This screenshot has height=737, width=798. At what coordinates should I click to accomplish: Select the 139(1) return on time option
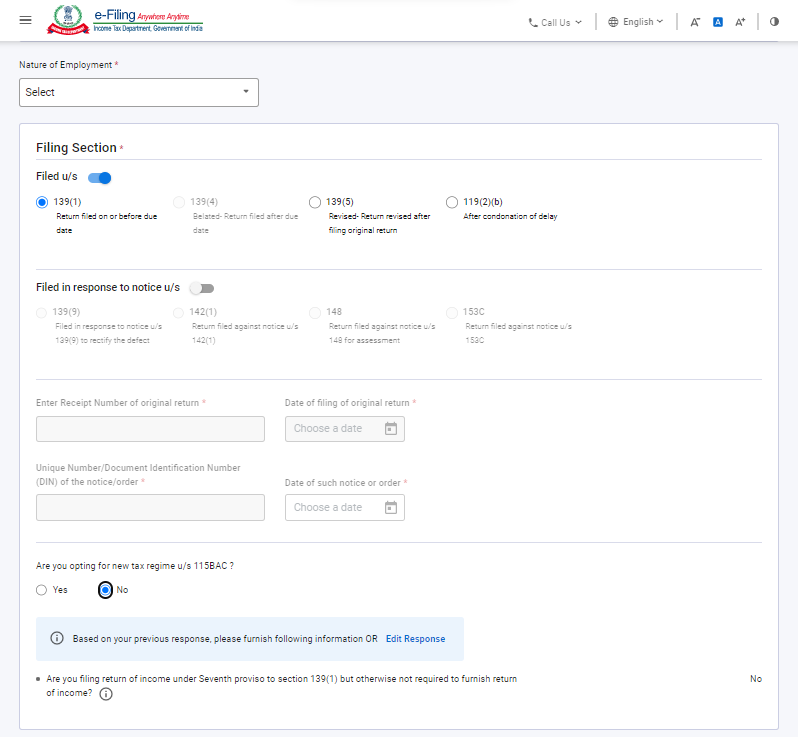coord(42,202)
